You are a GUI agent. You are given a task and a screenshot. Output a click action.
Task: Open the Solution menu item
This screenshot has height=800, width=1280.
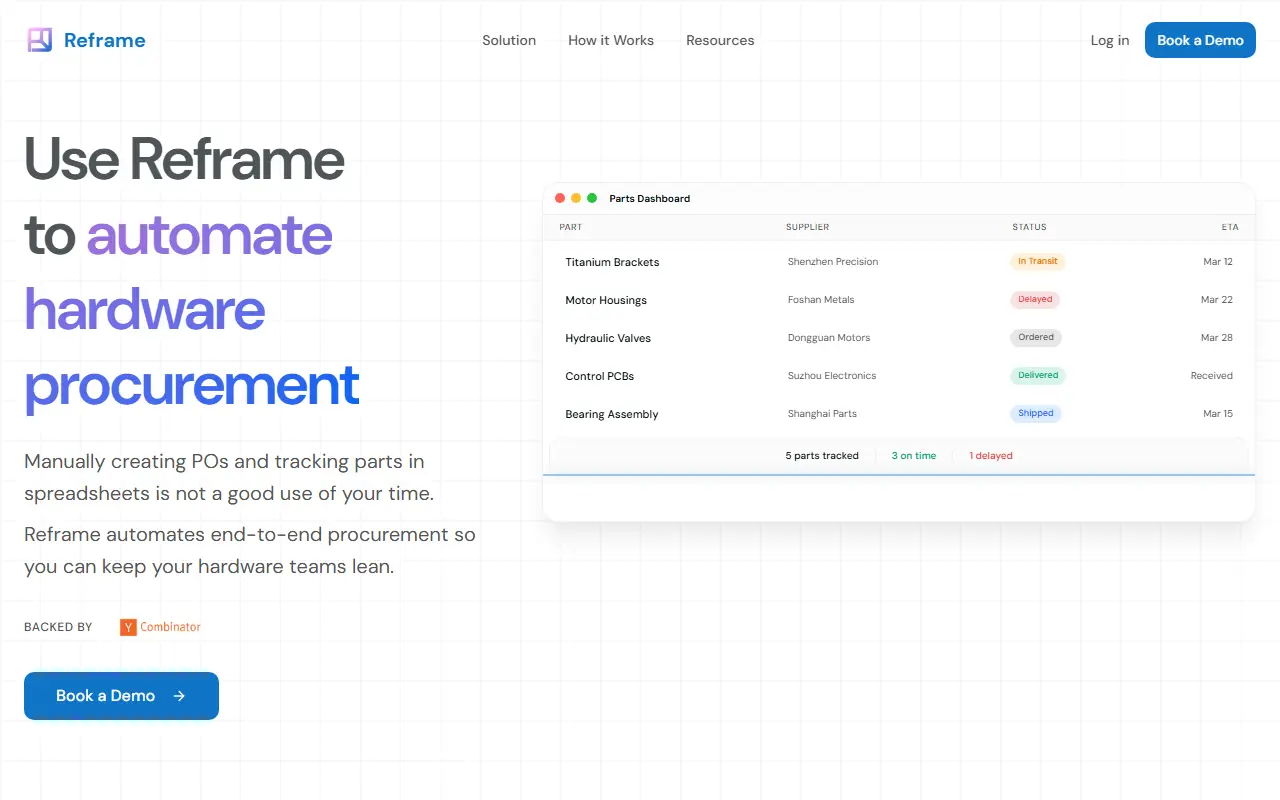(x=509, y=40)
